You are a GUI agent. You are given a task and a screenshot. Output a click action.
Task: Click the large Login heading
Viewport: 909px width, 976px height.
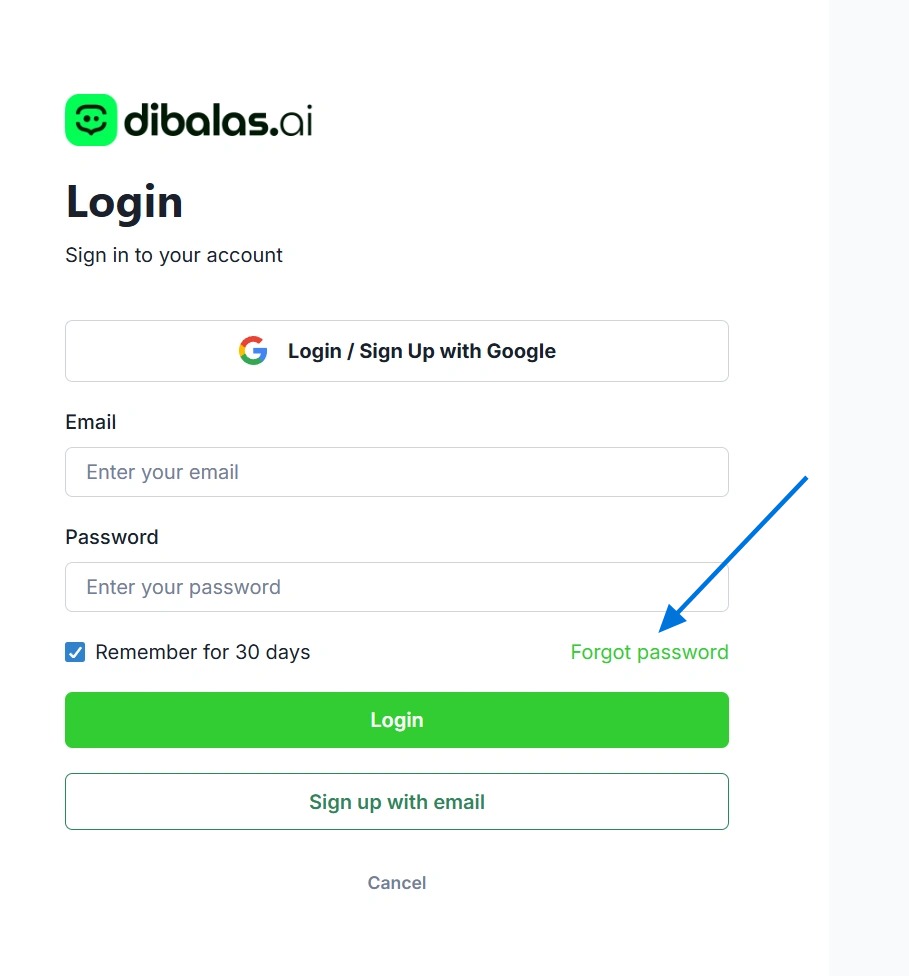point(124,202)
